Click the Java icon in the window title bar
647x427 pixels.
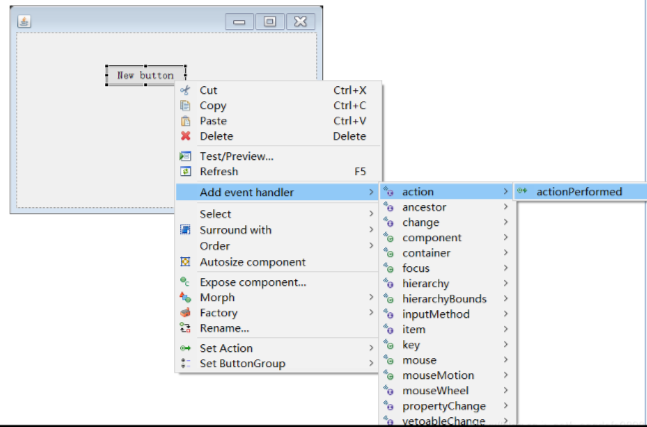coord(24,21)
